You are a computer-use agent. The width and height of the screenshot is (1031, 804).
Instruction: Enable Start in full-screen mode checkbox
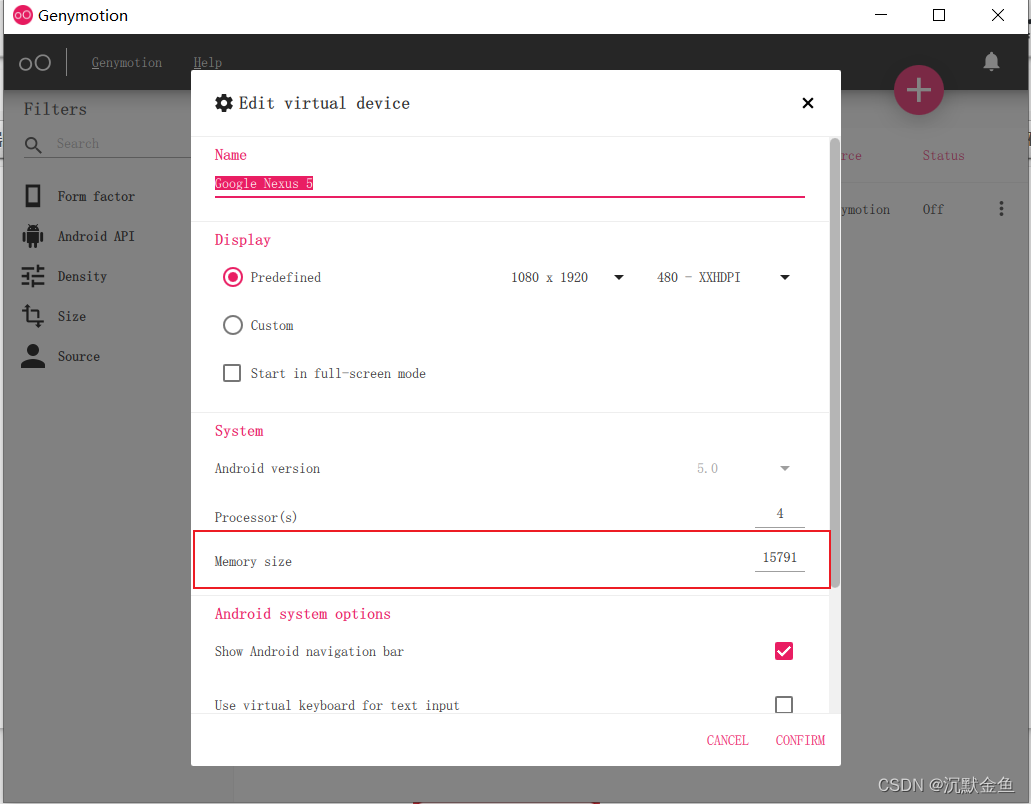(231, 373)
